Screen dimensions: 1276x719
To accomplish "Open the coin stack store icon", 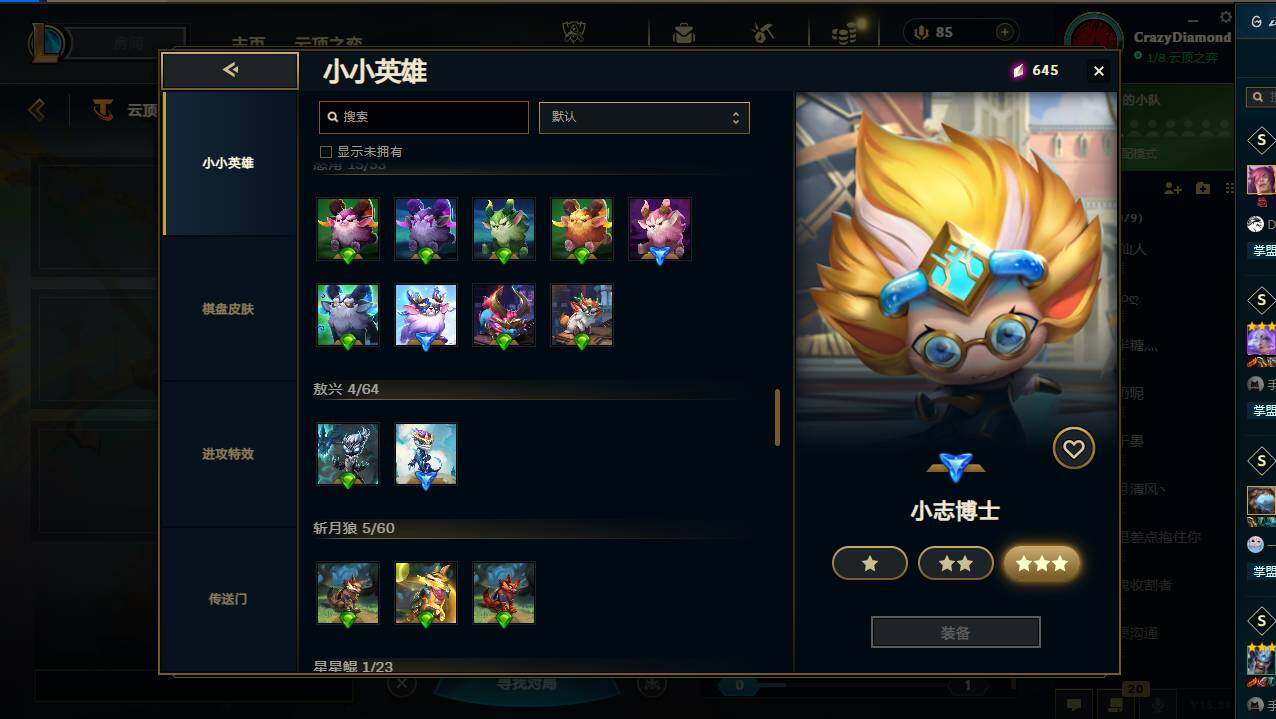I will point(843,33).
